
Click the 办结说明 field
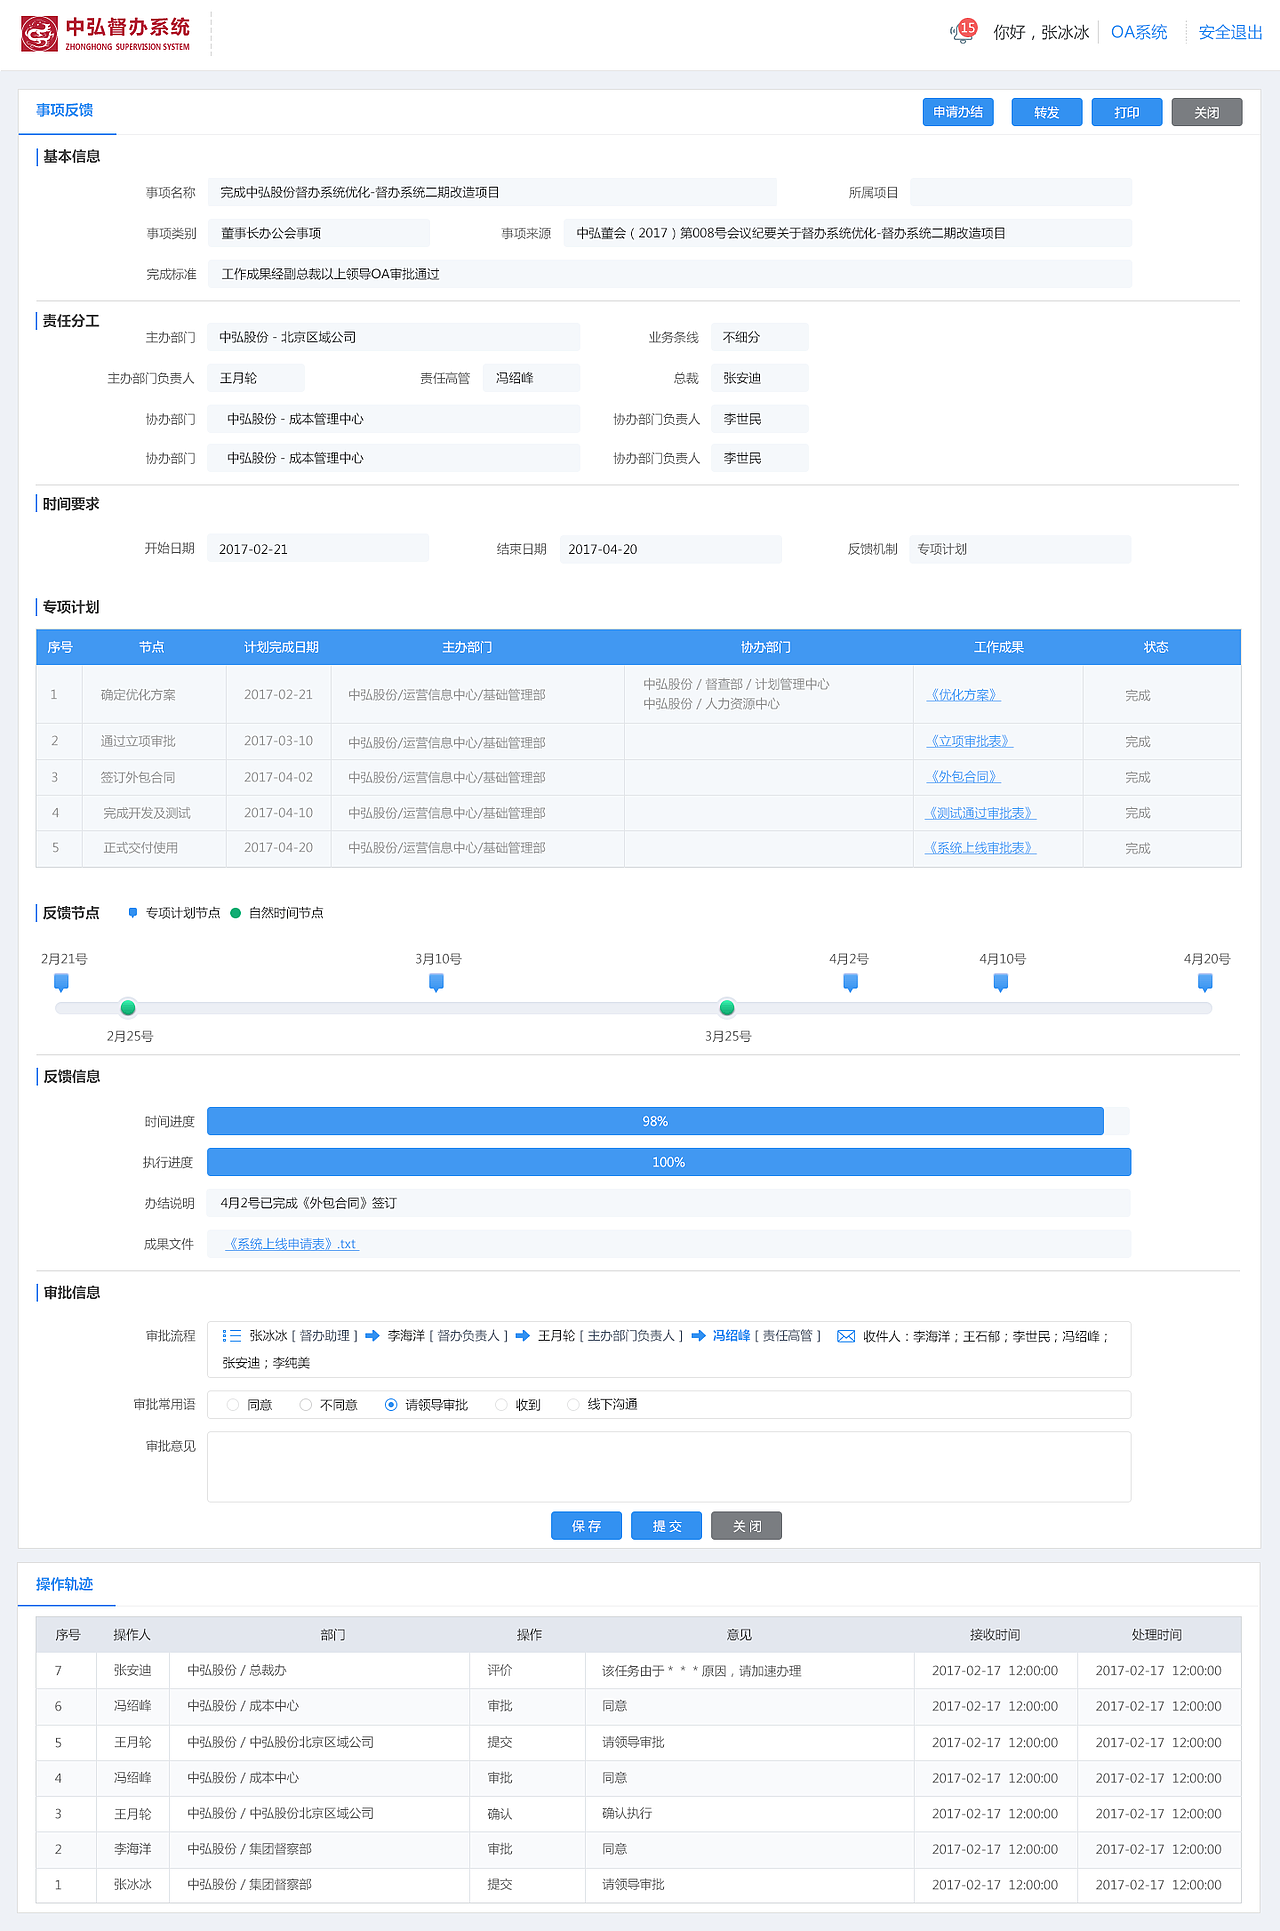tap(669, 1203)
